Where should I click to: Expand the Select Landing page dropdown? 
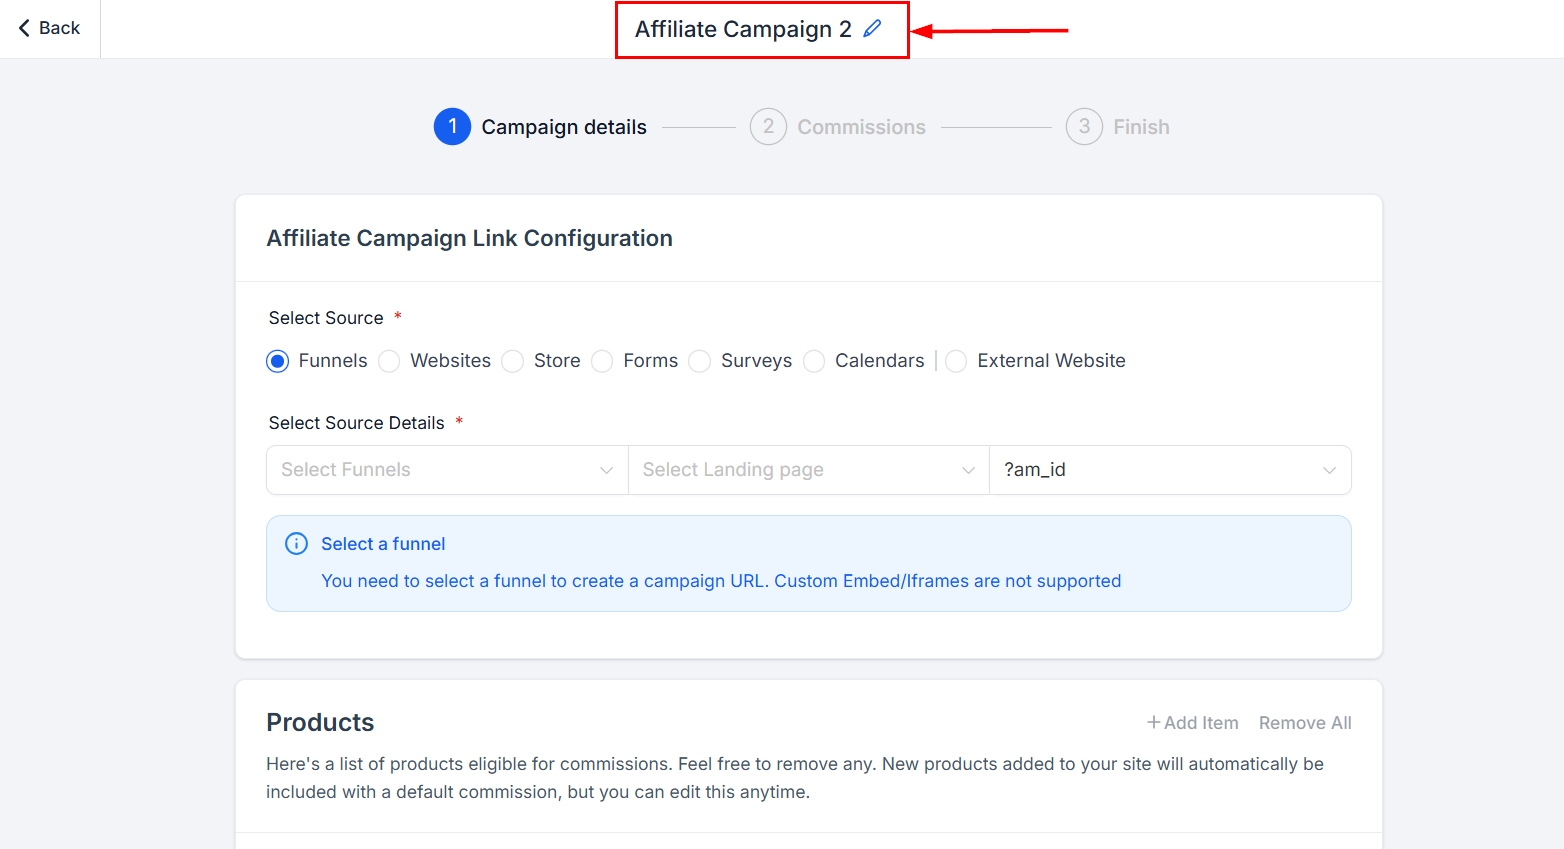pos(808,470)
